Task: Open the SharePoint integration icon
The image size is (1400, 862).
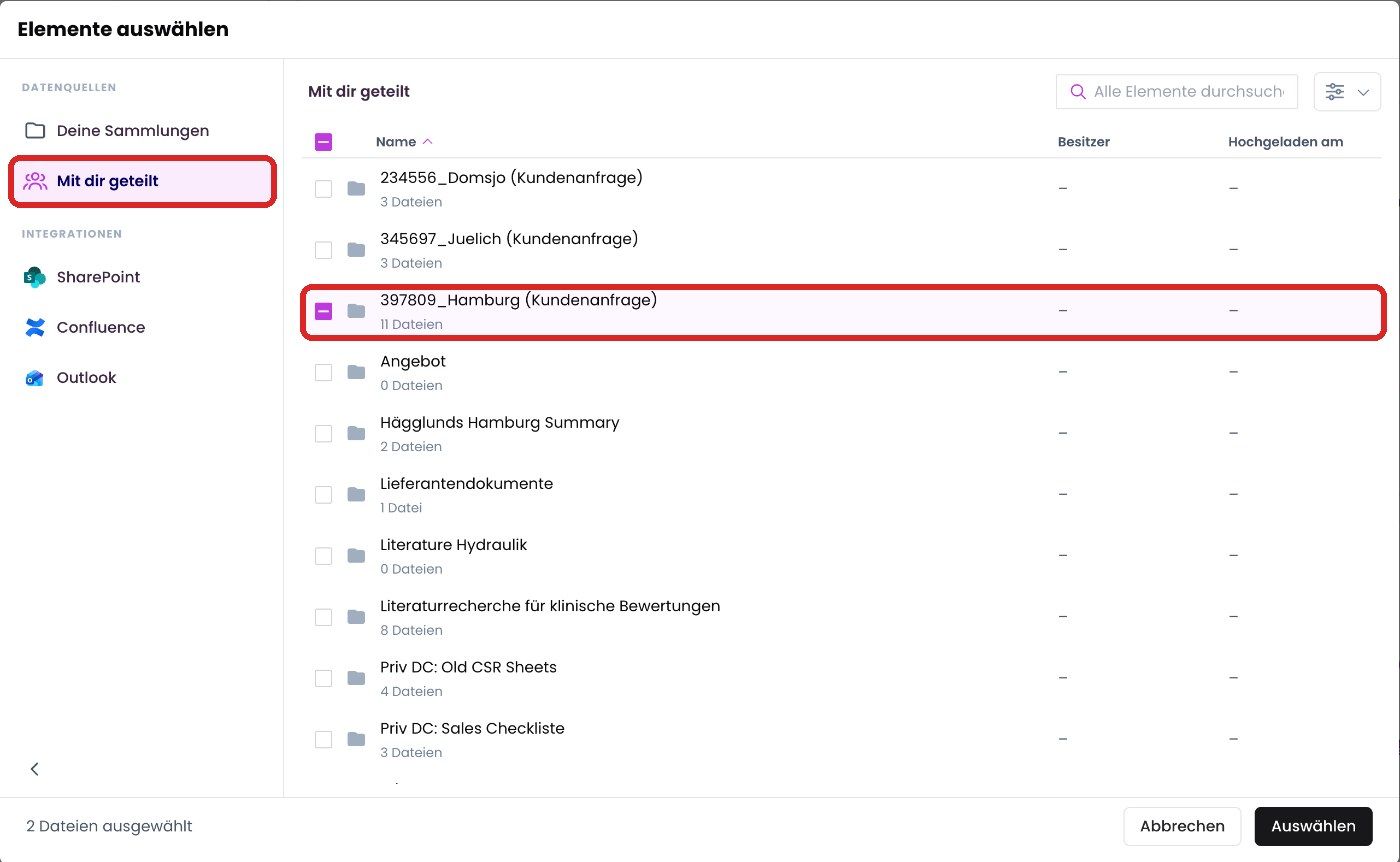Action: click(x=35, y=277)
